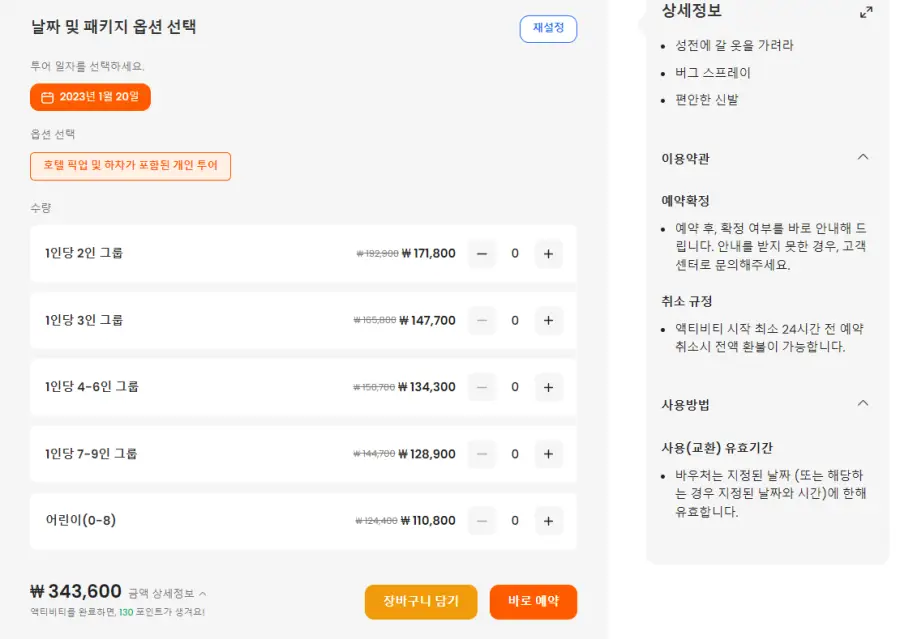Viewport: 900px width, 639px height.
Task: Click the 재설정 reset button
Action: [548, 28]
